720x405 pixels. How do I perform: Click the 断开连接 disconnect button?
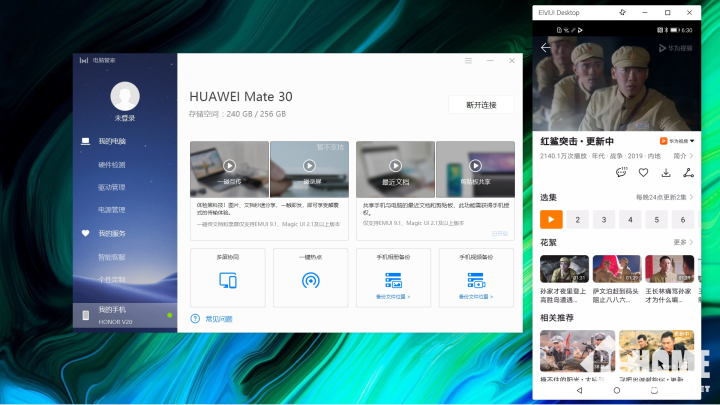click(481, 105)
